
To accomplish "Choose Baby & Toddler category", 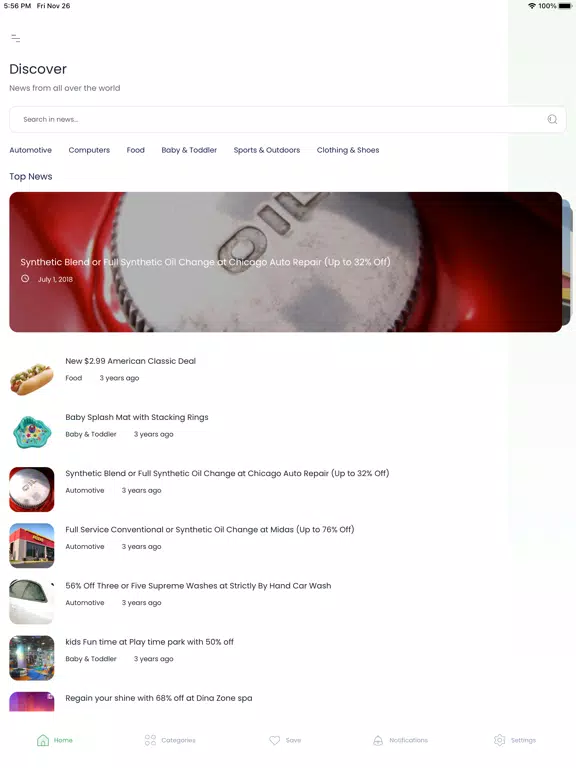I will pyautogui.click(x=189, y=150).
